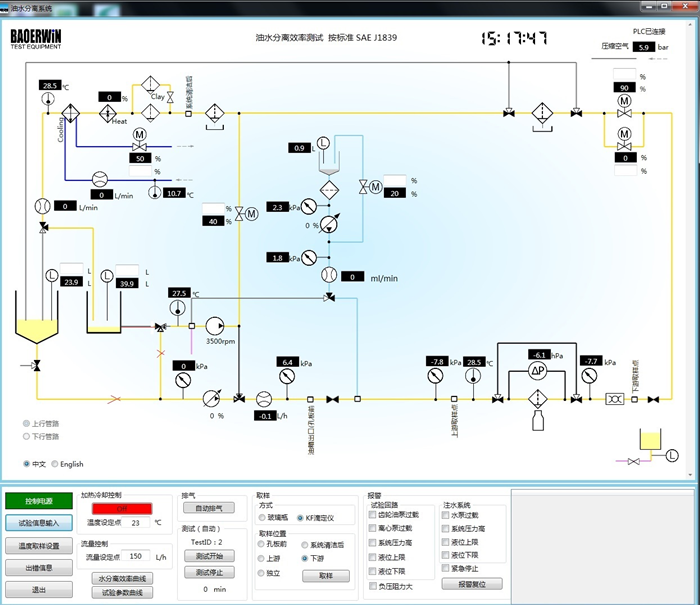Tick the 齿轮油泵过载 alarm checkbox
The width and height of the screenshot is (700, 605).
pos(372,515)
